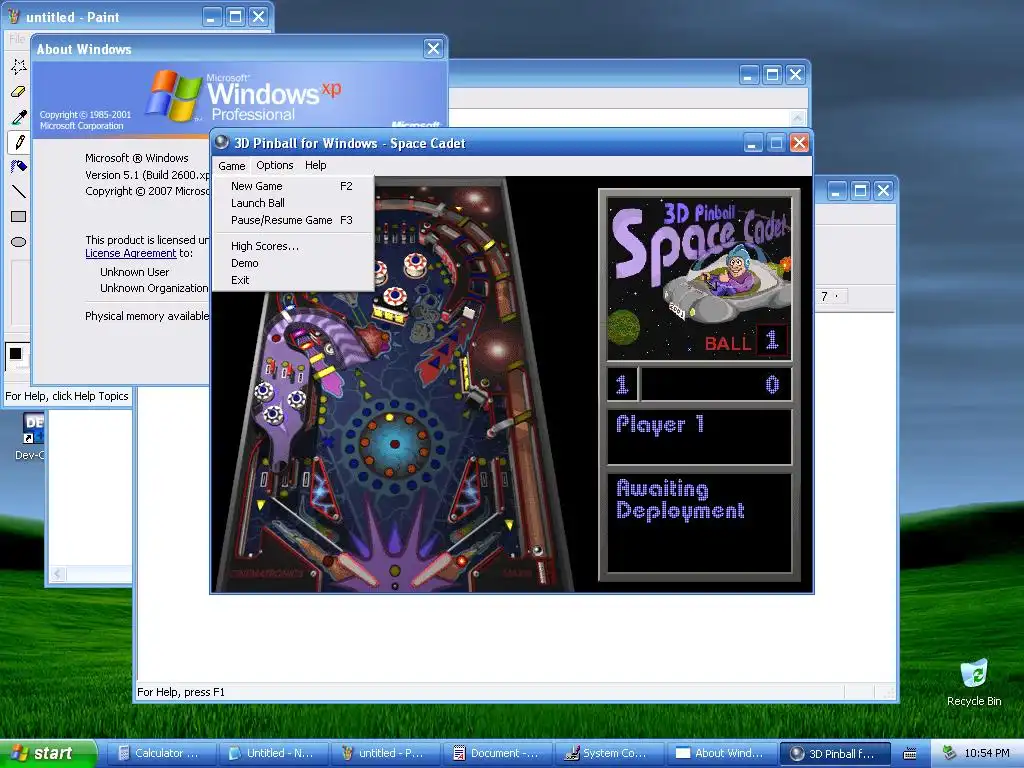1024x768 pixels.
Task: Choose the Line tool in Paint
Action: 19,191
